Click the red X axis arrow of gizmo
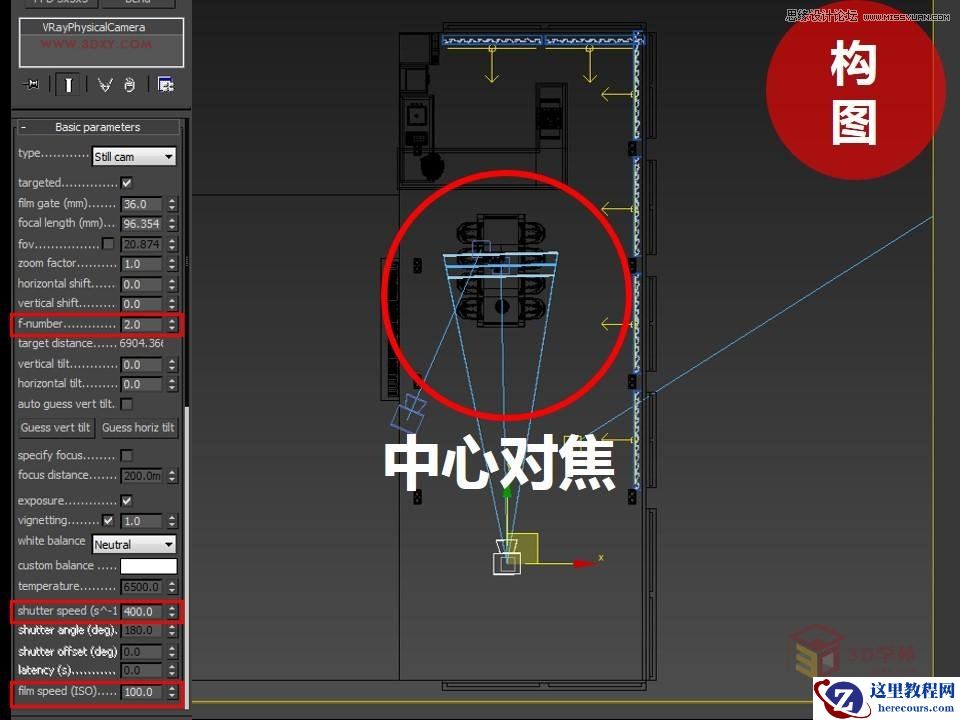Screen dimensions: 960x720 (x=585, y=563)
